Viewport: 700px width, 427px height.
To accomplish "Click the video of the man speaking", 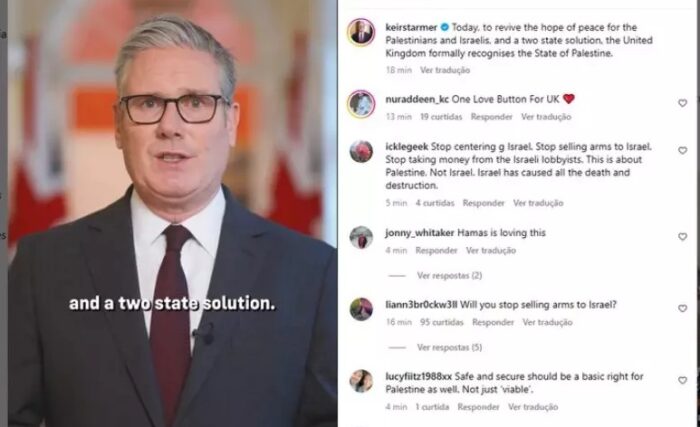I will pyautogui.click(x=172, y=214).
